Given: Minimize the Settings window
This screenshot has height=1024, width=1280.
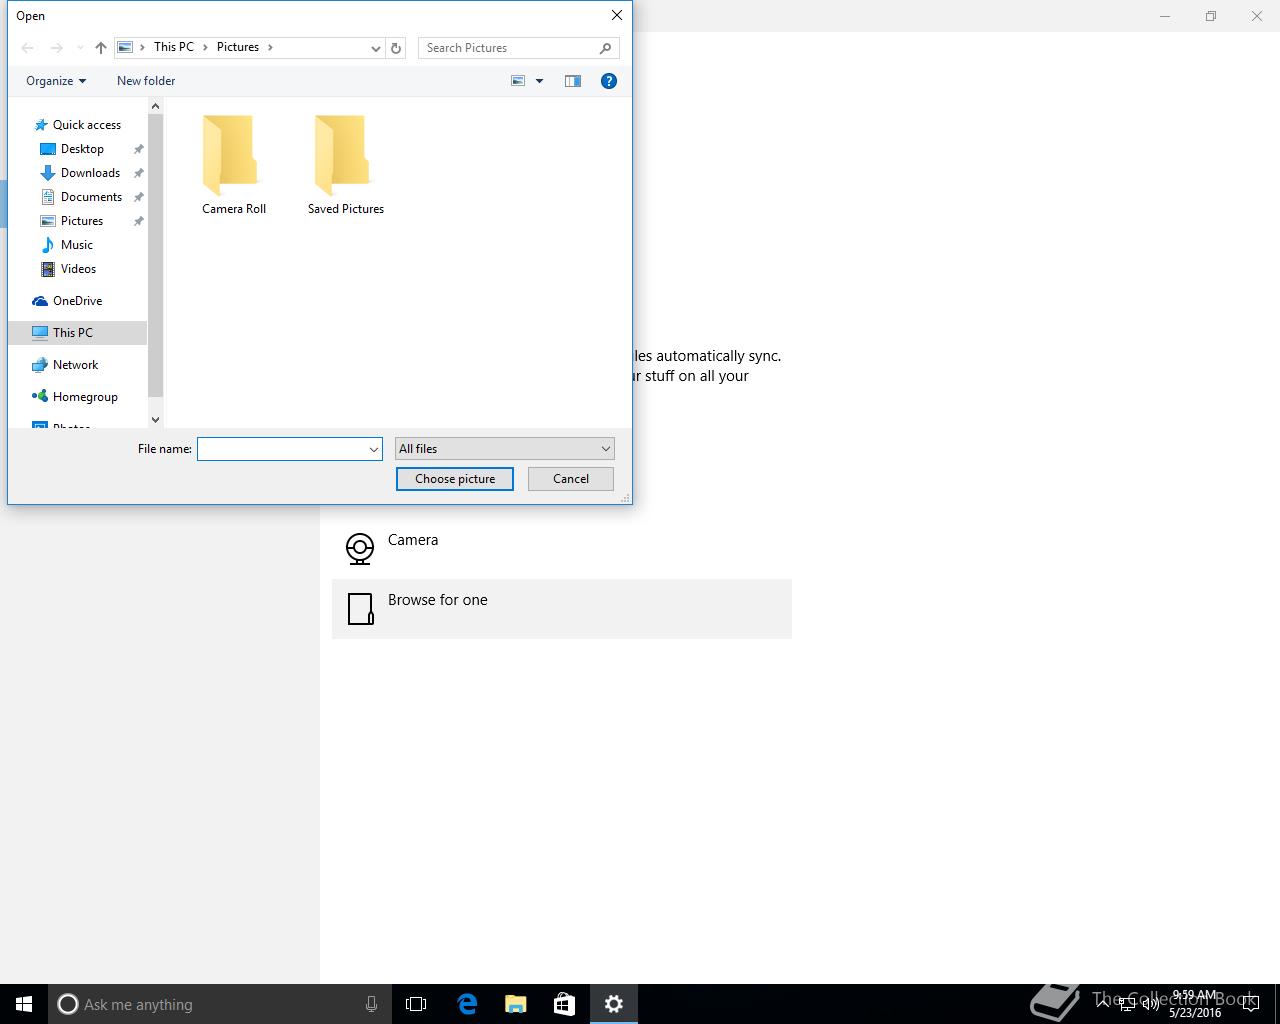Looking at the screenshot, I should coord(1165,16).
